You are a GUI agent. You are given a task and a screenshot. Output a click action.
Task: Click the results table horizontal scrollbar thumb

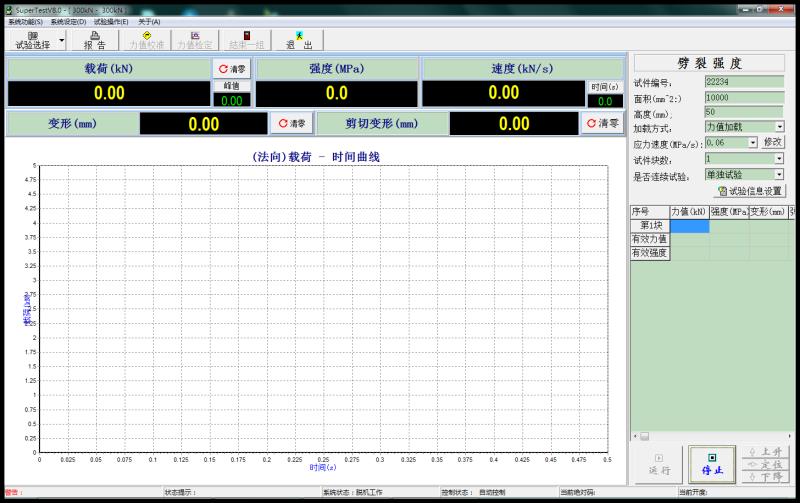point(645,436)
